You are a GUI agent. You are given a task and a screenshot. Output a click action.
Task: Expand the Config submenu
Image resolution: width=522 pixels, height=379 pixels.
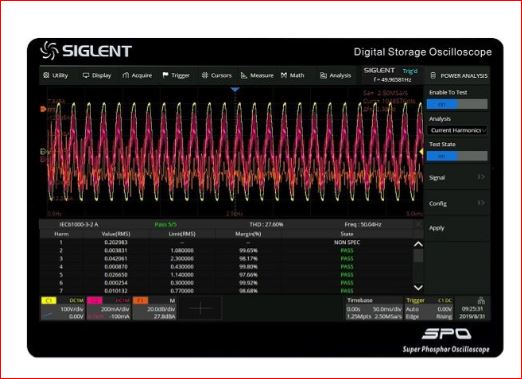tap(457, 203)
